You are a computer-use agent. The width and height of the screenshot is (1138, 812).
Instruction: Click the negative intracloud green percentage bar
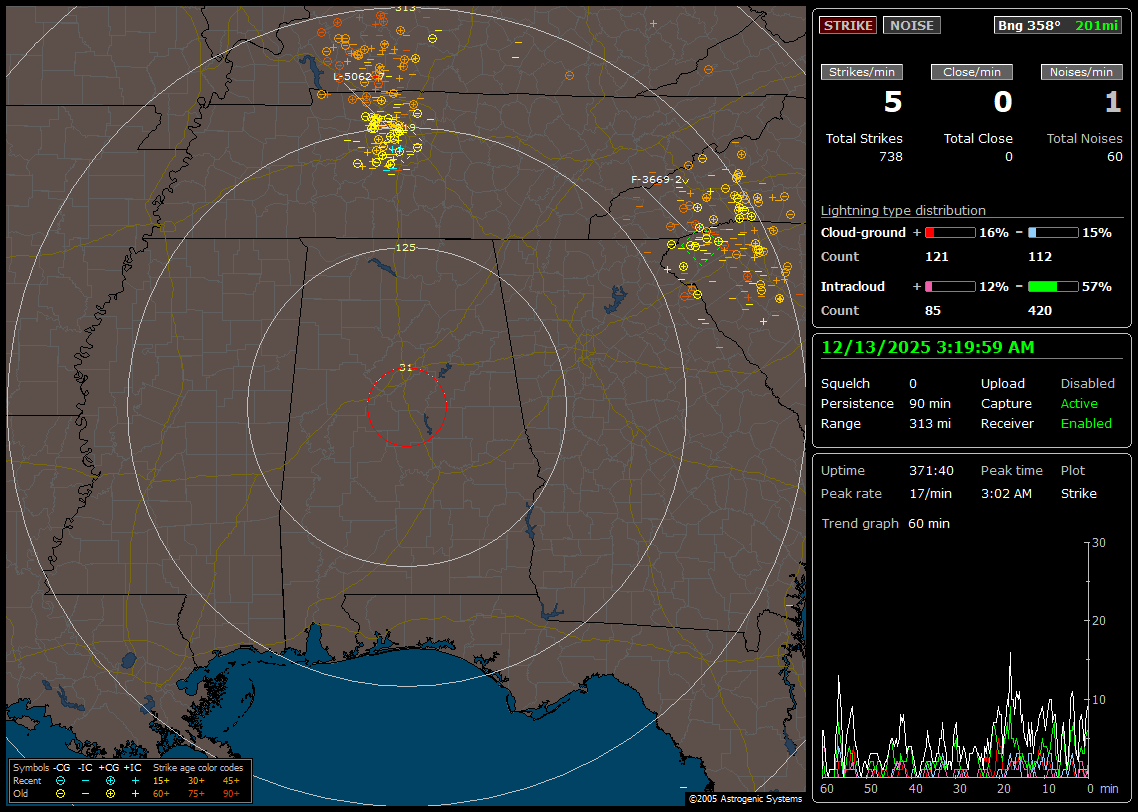[x=1052, y=286]
